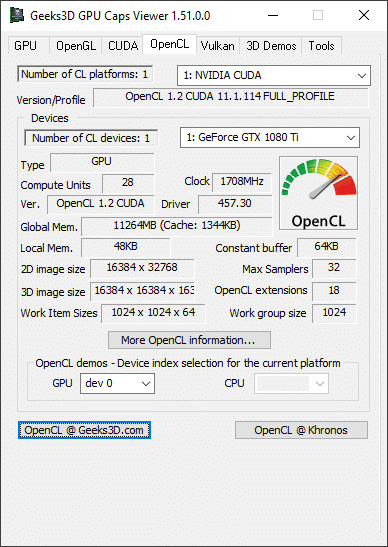The height and width of the screenshot is (547, 388).
Task: Click the 3D image size value field
Action: click(142, 291)
